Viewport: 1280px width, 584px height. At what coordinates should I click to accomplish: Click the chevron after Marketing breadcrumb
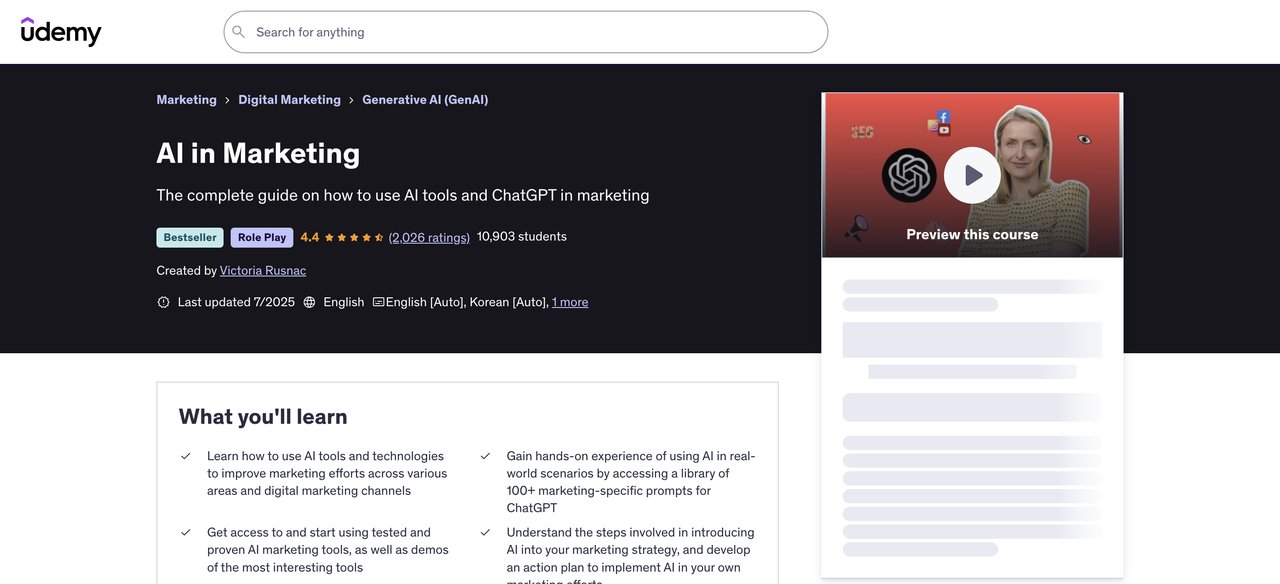(x=228, y=100)
